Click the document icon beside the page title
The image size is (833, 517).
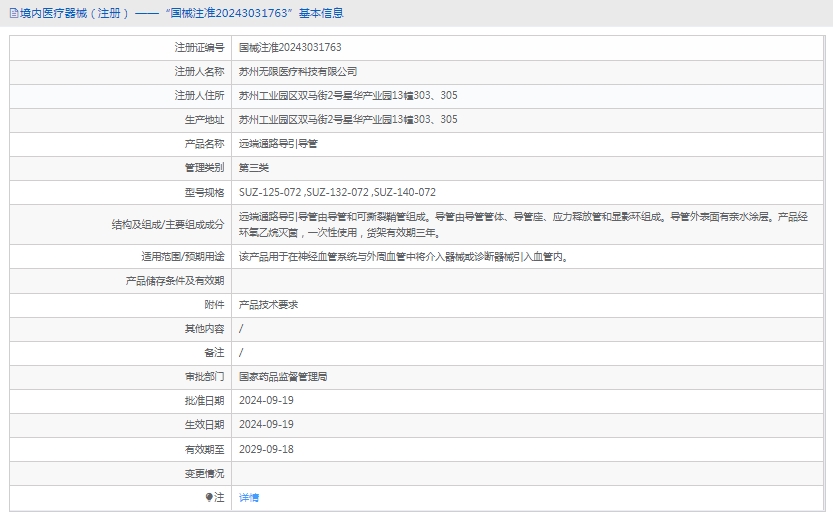click(13, 13)
